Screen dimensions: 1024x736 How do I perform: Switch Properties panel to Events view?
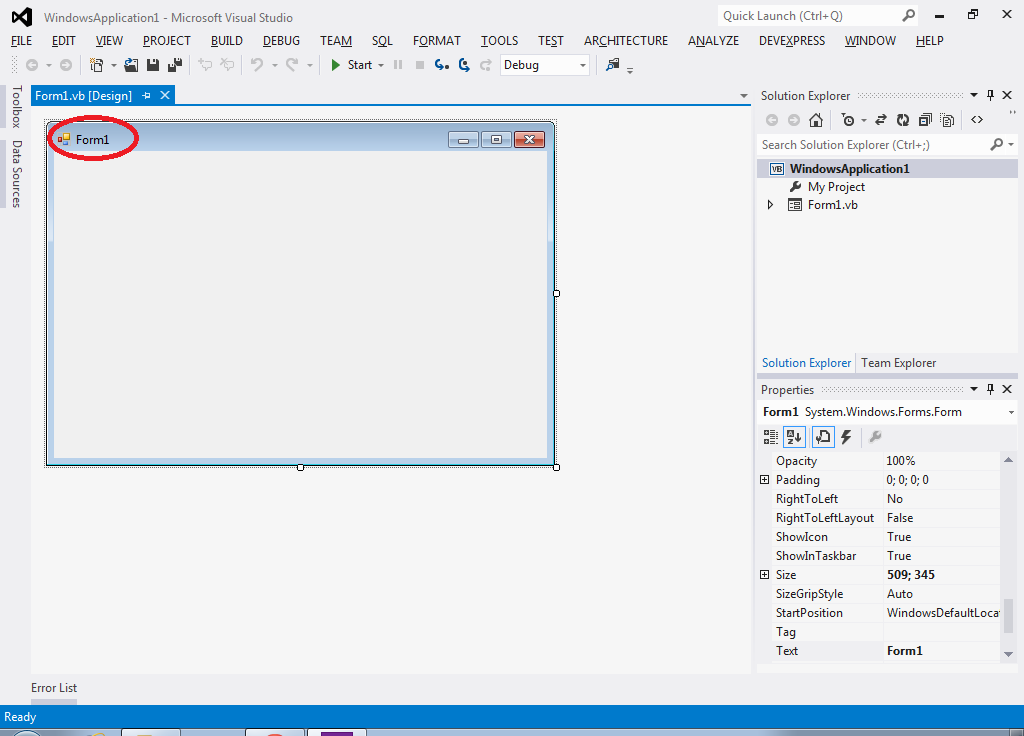[845, 437]
